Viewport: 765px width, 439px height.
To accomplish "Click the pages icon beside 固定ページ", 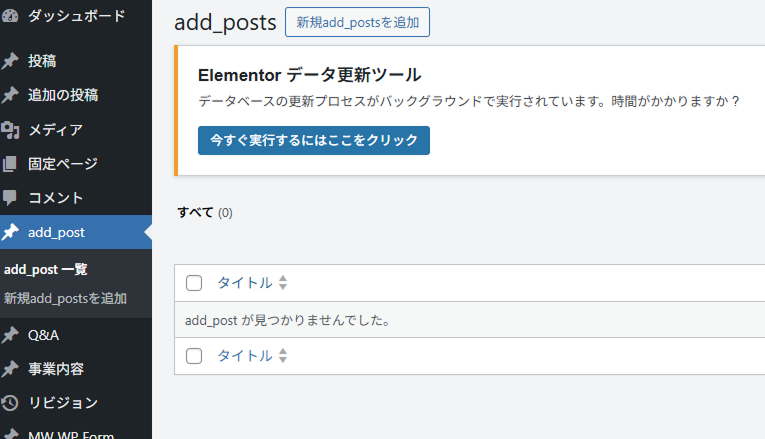I will 10,163.
